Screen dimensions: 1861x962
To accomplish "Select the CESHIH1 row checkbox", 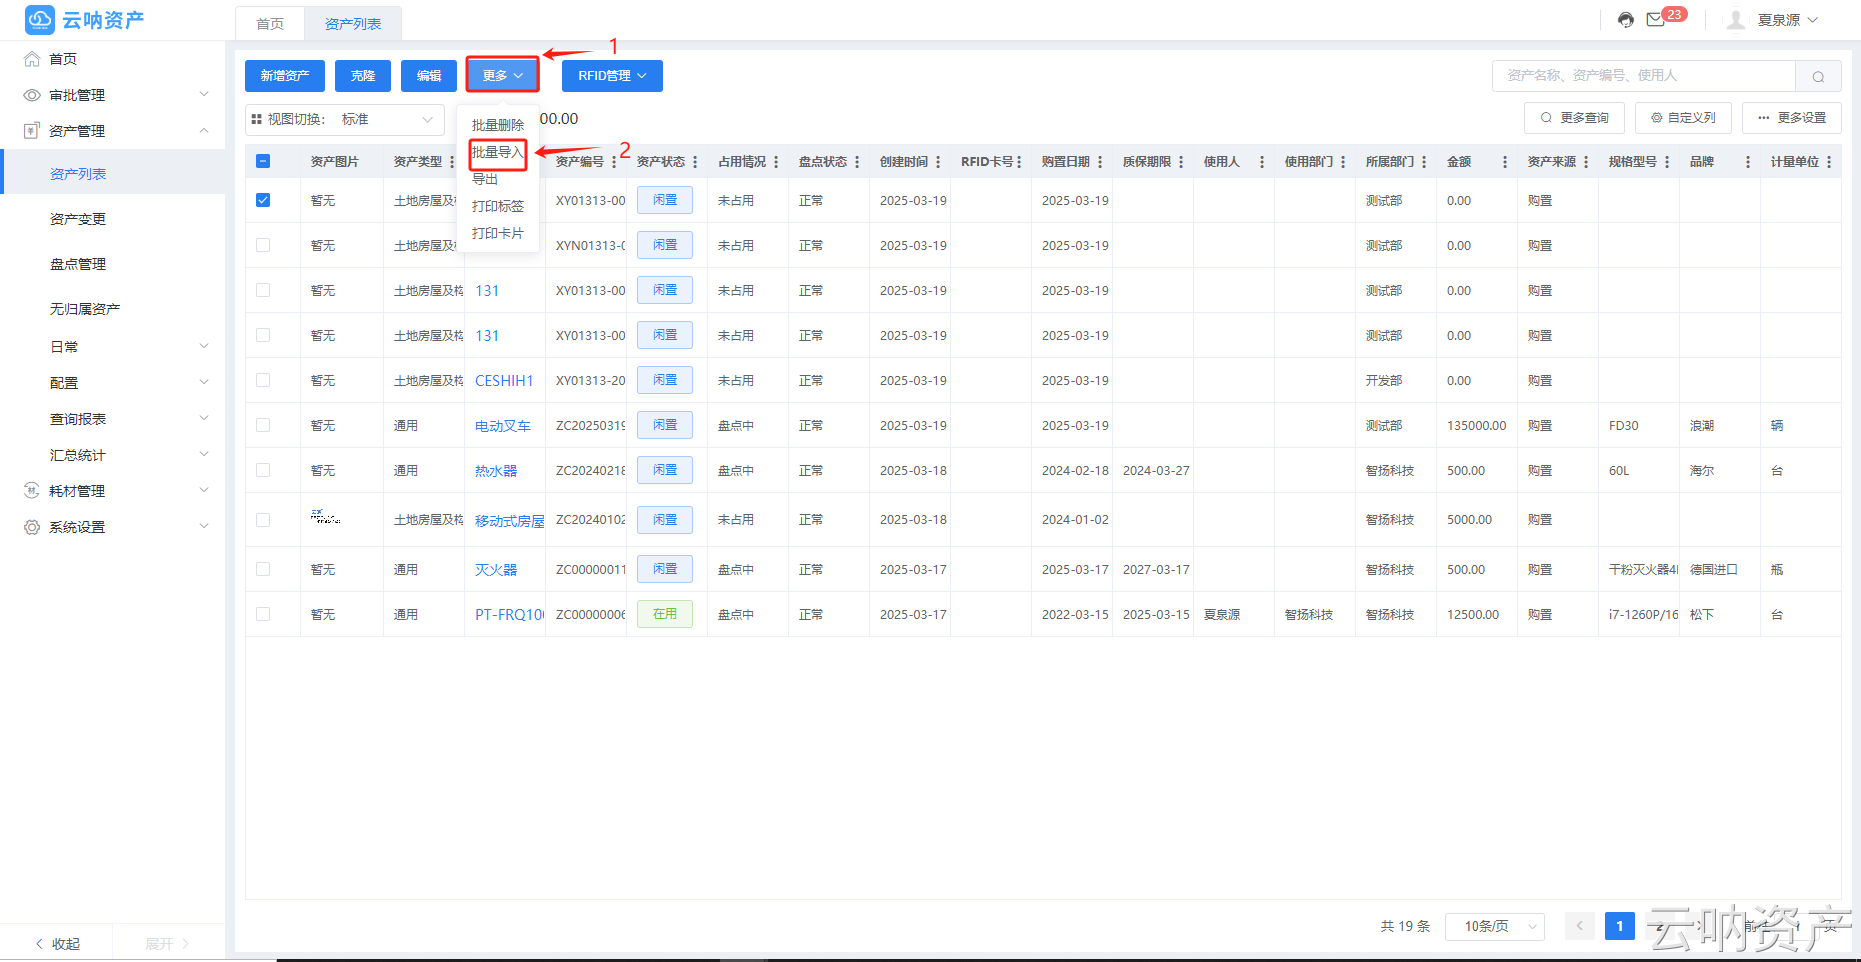I will 263,380.
